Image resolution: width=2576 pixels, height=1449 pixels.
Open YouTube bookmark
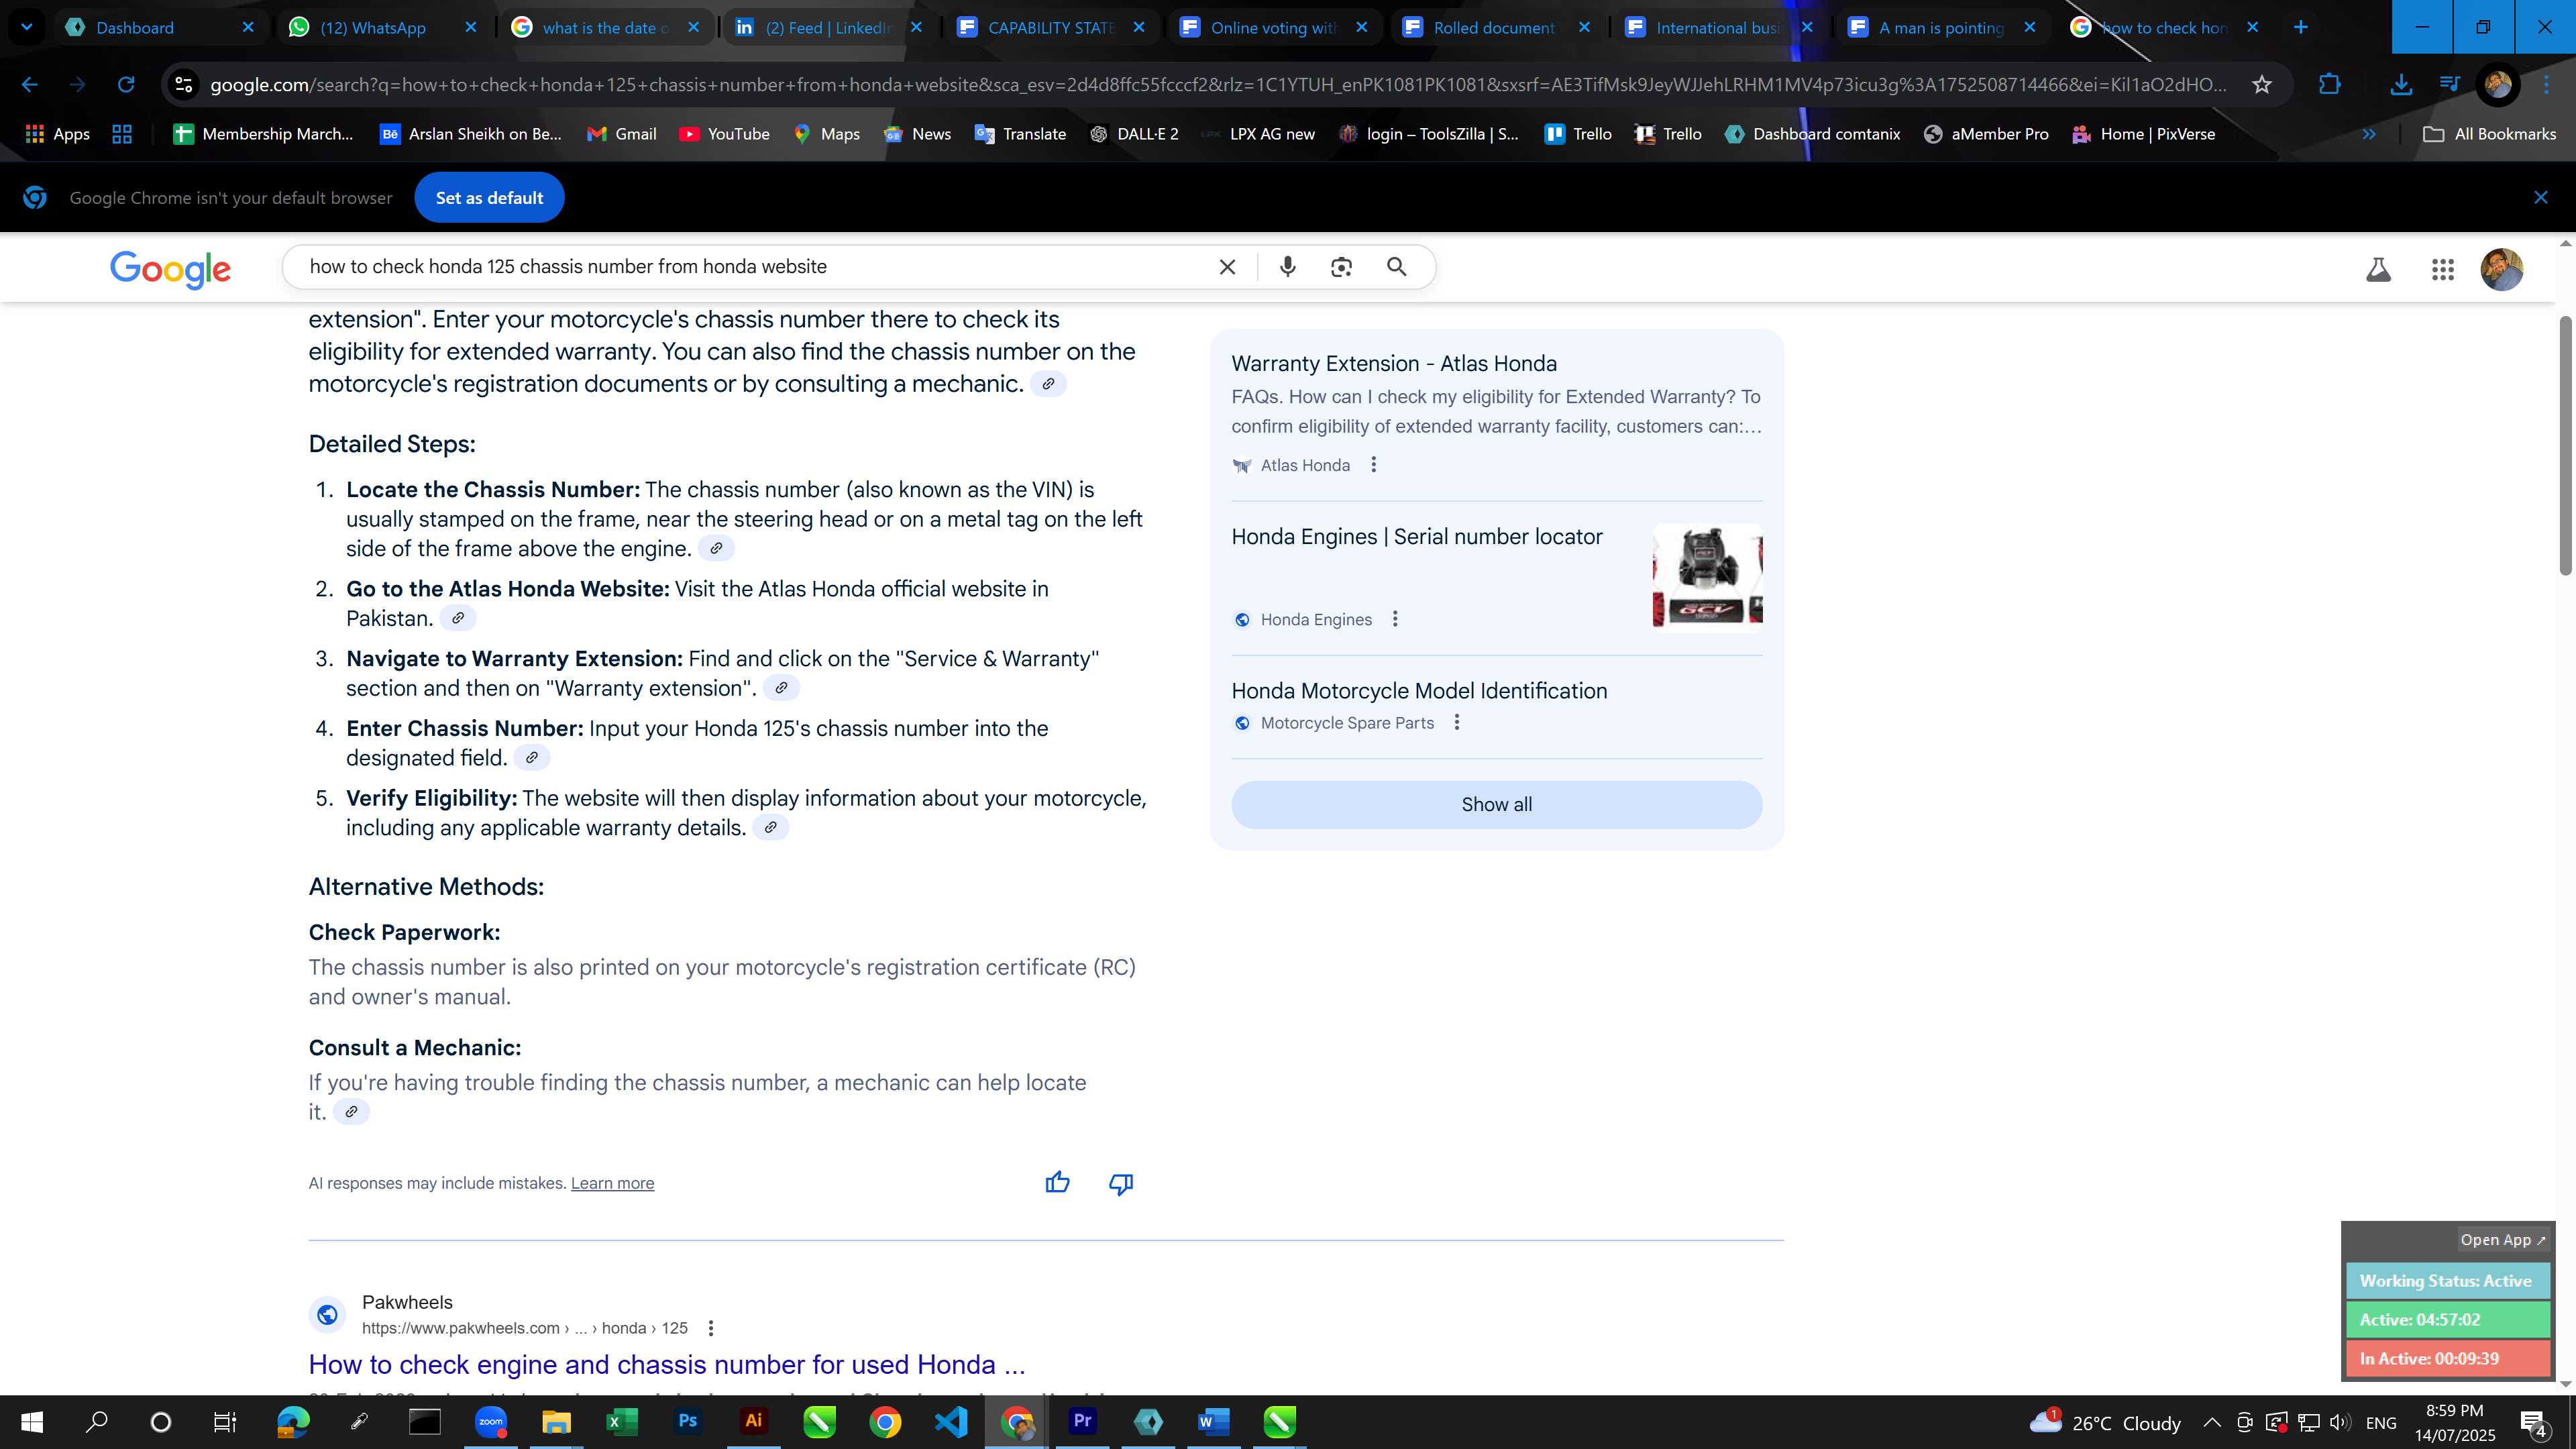724,134
